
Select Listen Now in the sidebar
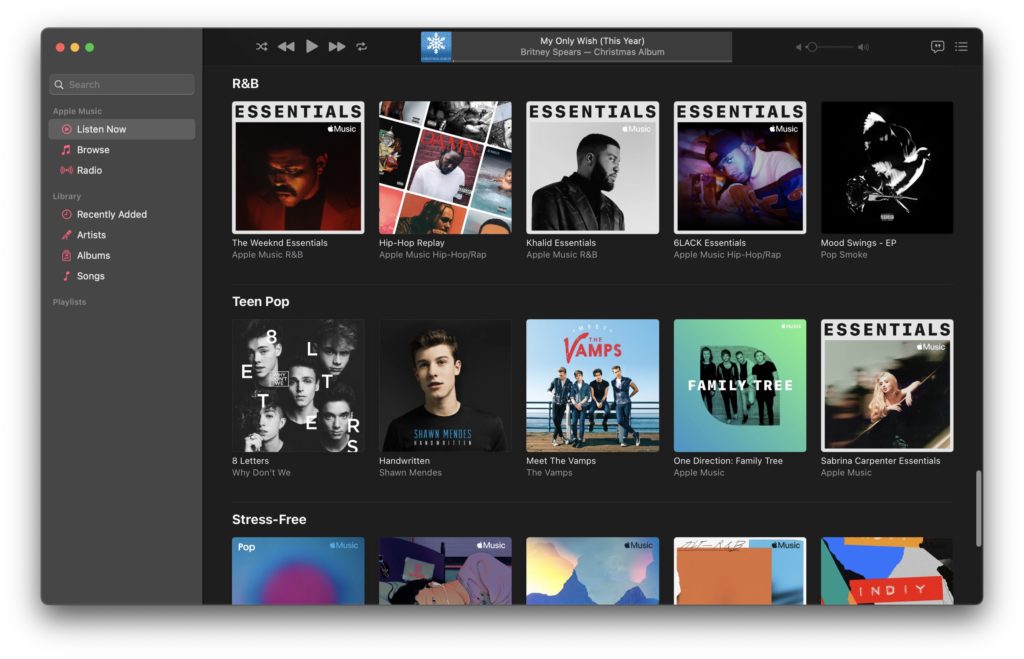(x=101, y=129)
